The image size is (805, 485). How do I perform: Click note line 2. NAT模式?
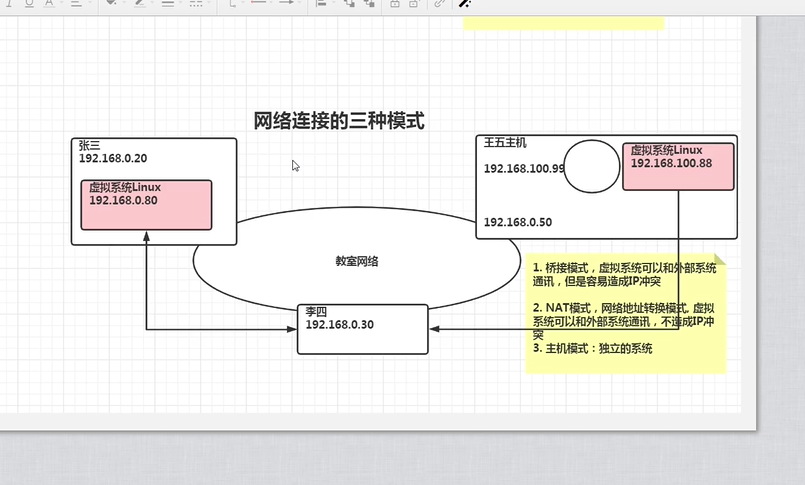[x=623, y=321]
